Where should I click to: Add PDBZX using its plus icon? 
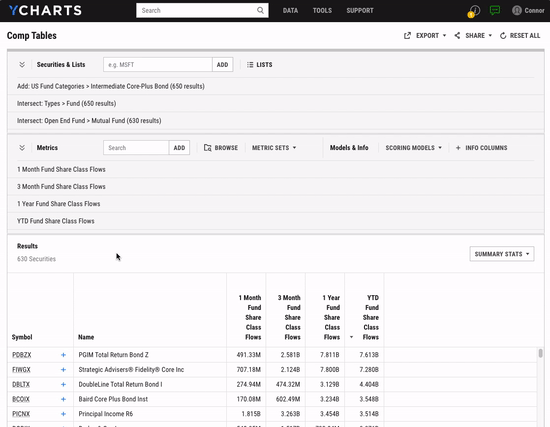tap(63, 355)
